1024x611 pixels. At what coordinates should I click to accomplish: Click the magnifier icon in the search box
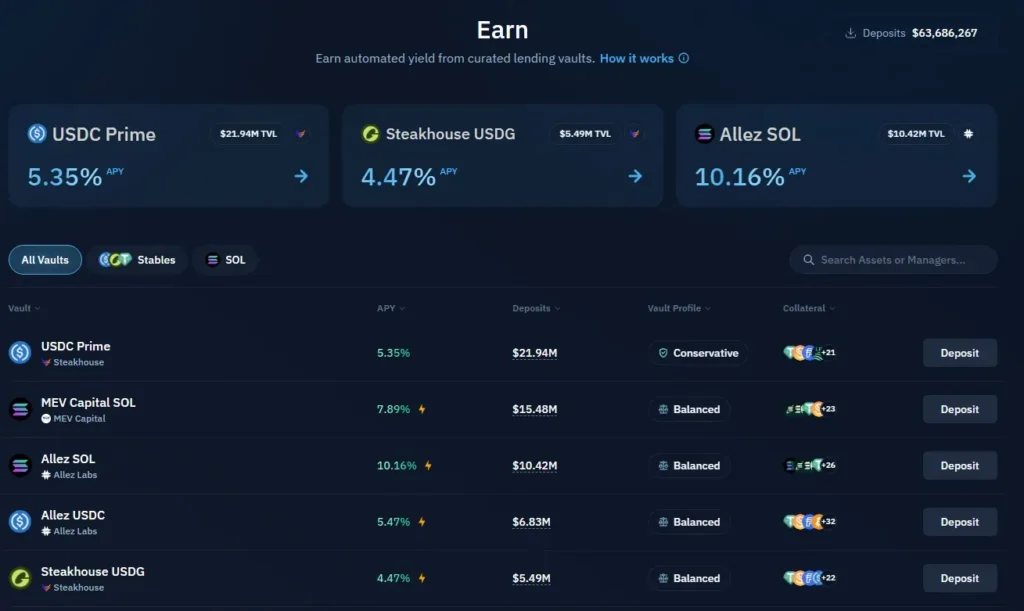(808, 260)
